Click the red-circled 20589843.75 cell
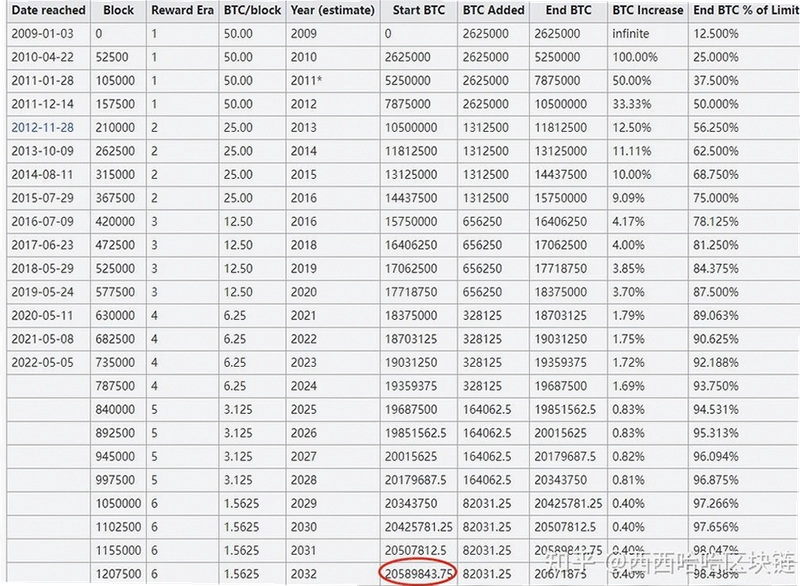Screen dimensions: 800x586 418,574
